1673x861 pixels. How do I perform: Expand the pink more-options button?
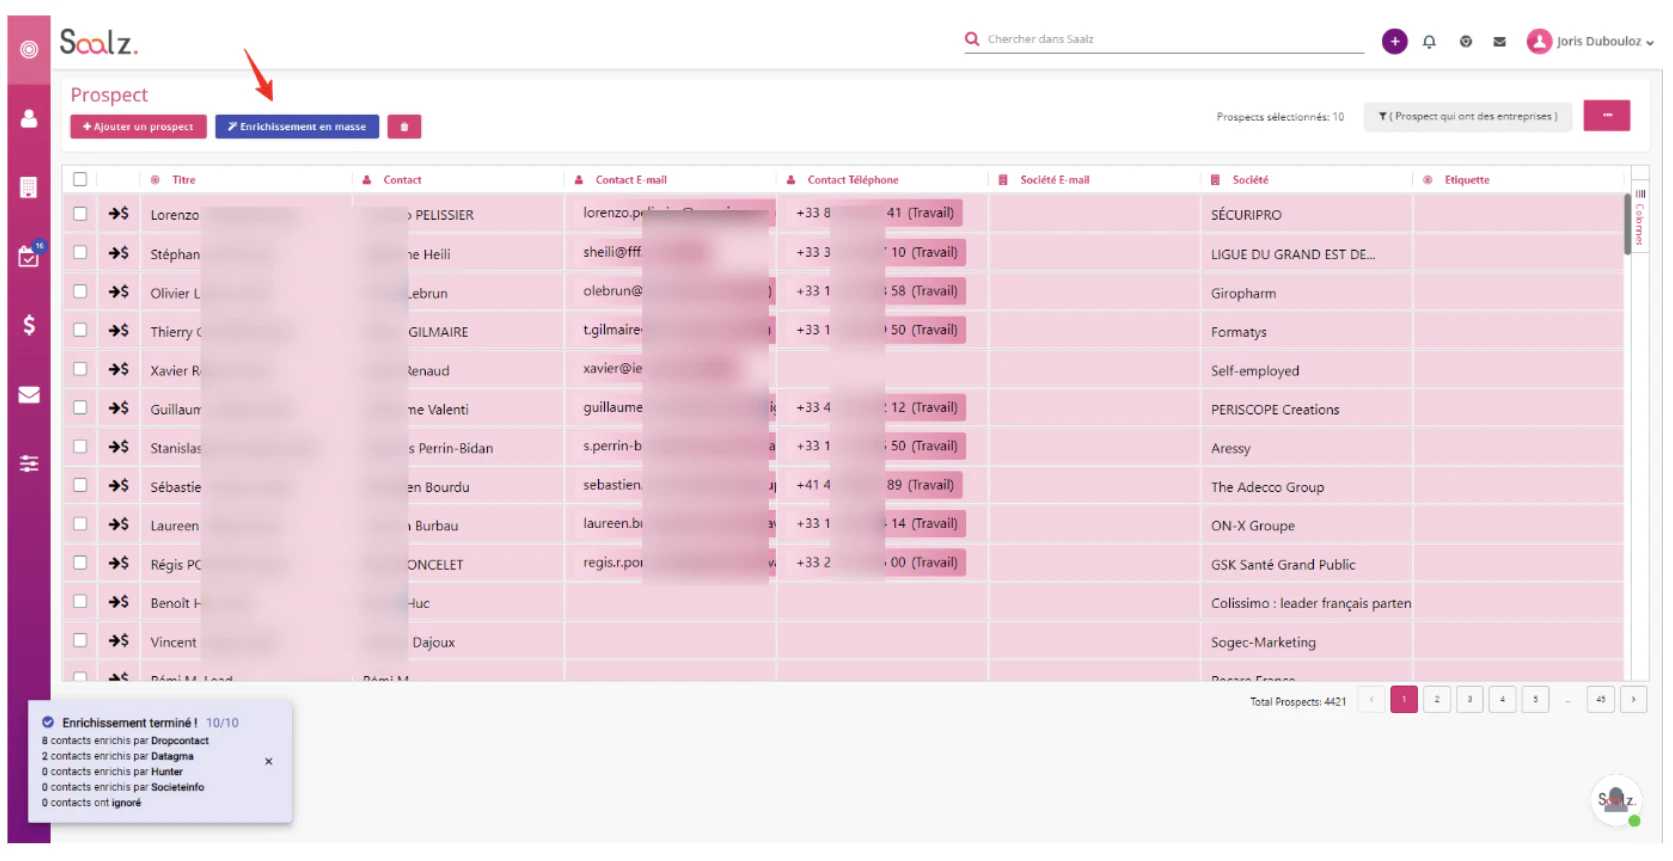1607,116
